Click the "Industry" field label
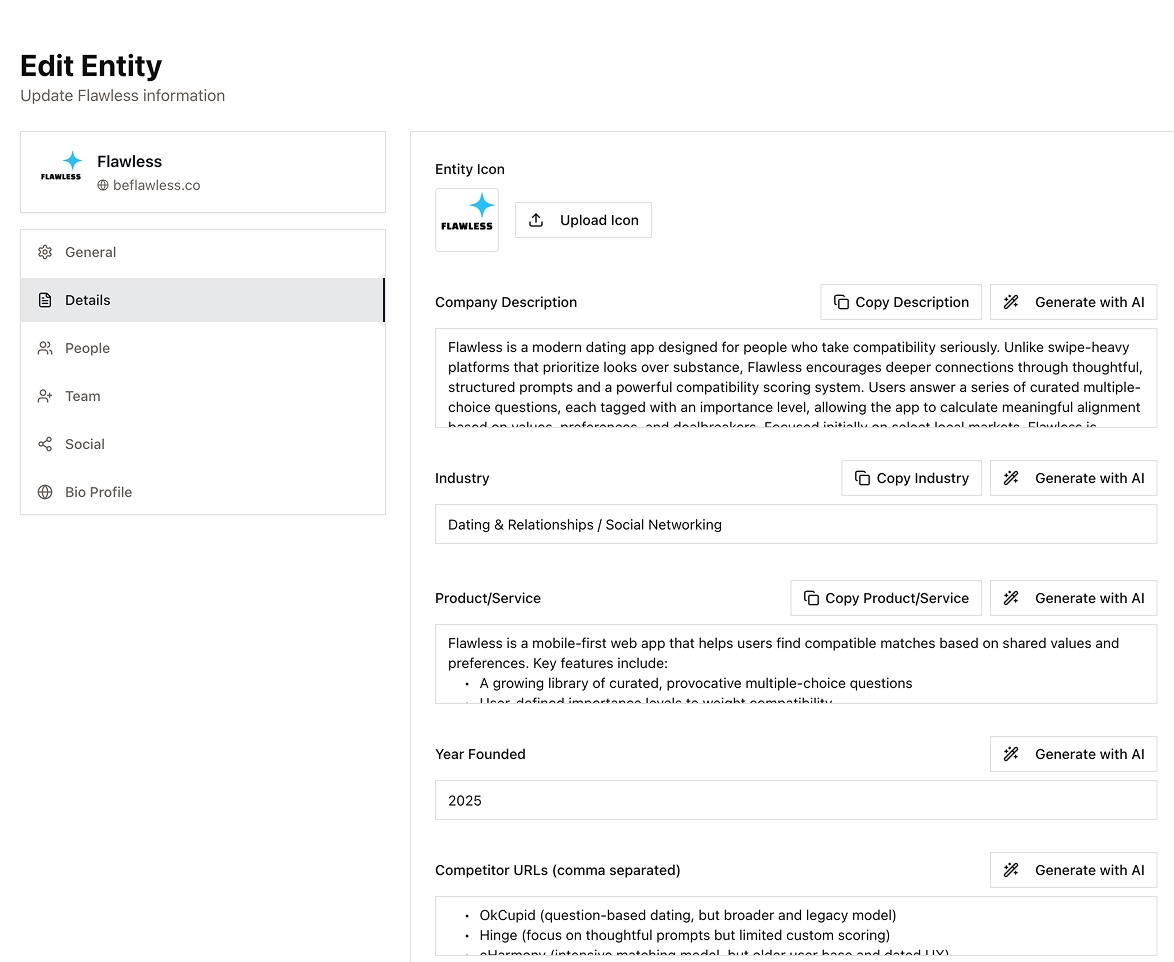The image size is (1174, 962). click(x=462, y=478)
